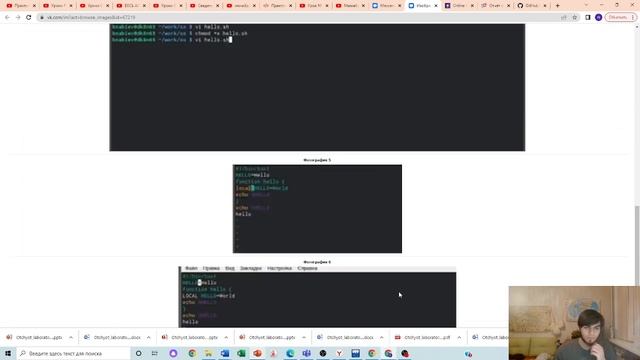The width and height of the screenshot is (640, 360).
Task: Click Настройка in the Фотография 6 image
Action: click(x=280, y=269)
